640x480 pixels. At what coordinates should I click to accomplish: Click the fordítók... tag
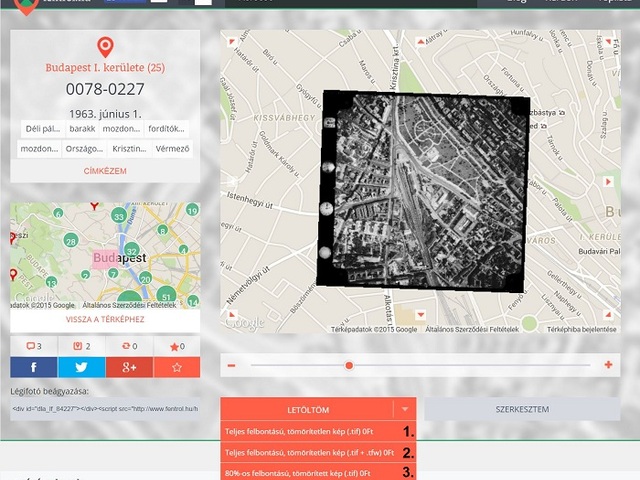coord(167,129)
